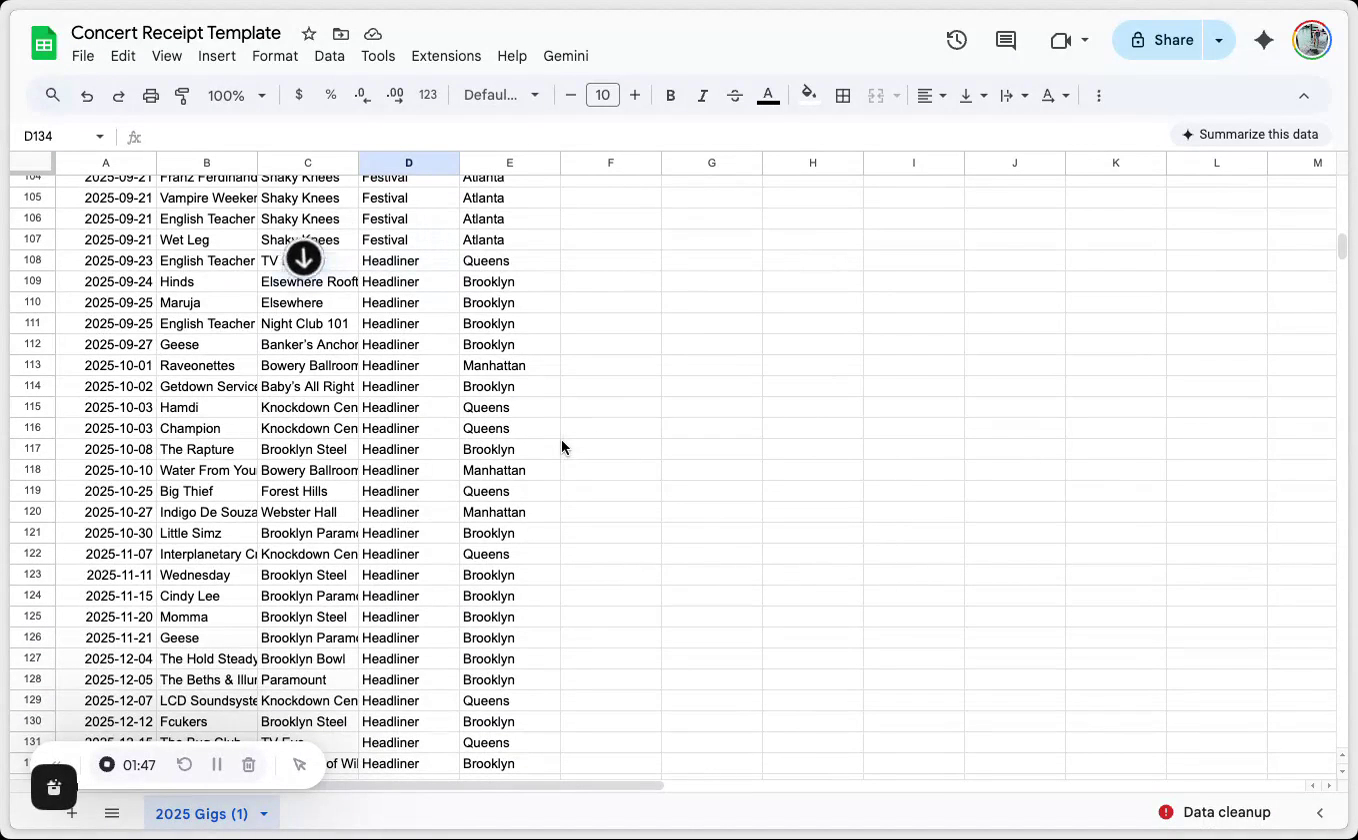Open version history clock icon
1358x840 pixels.
957,40
